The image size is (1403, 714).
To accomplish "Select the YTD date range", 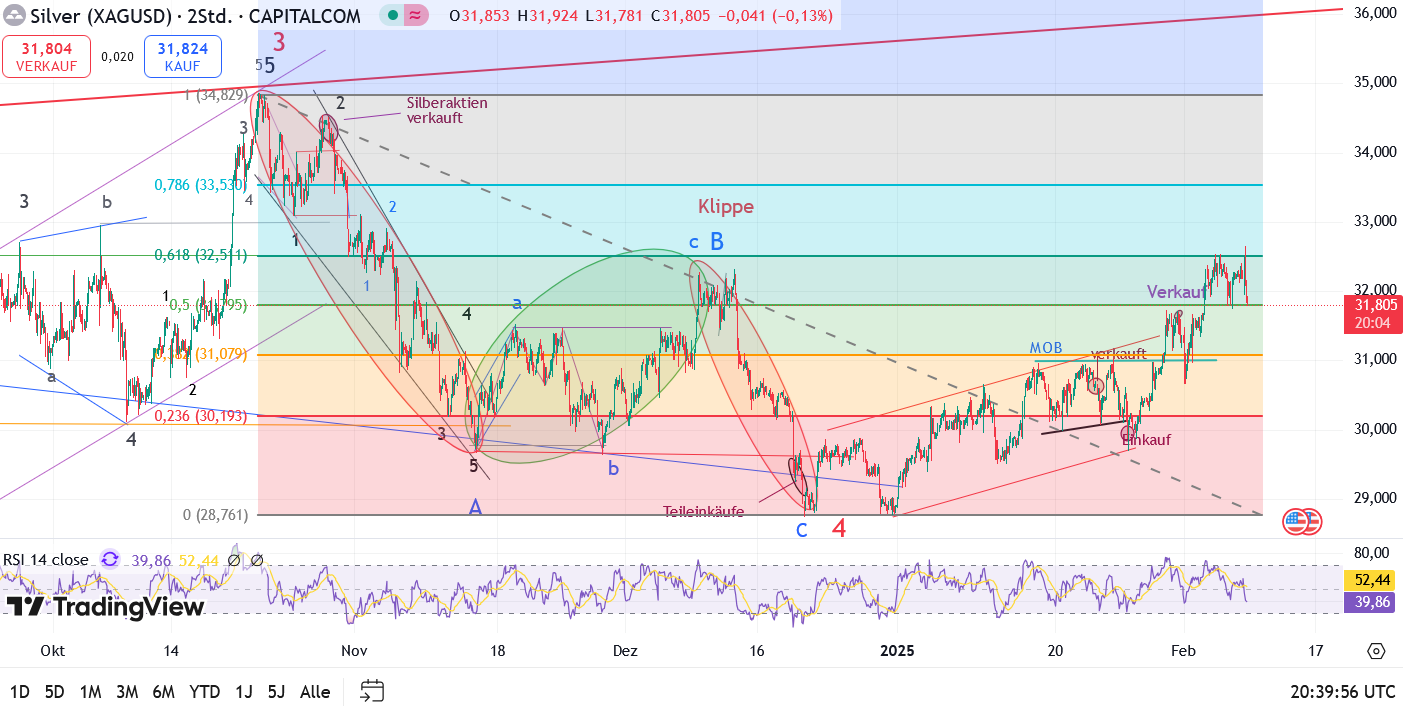I will click(205, 692).
